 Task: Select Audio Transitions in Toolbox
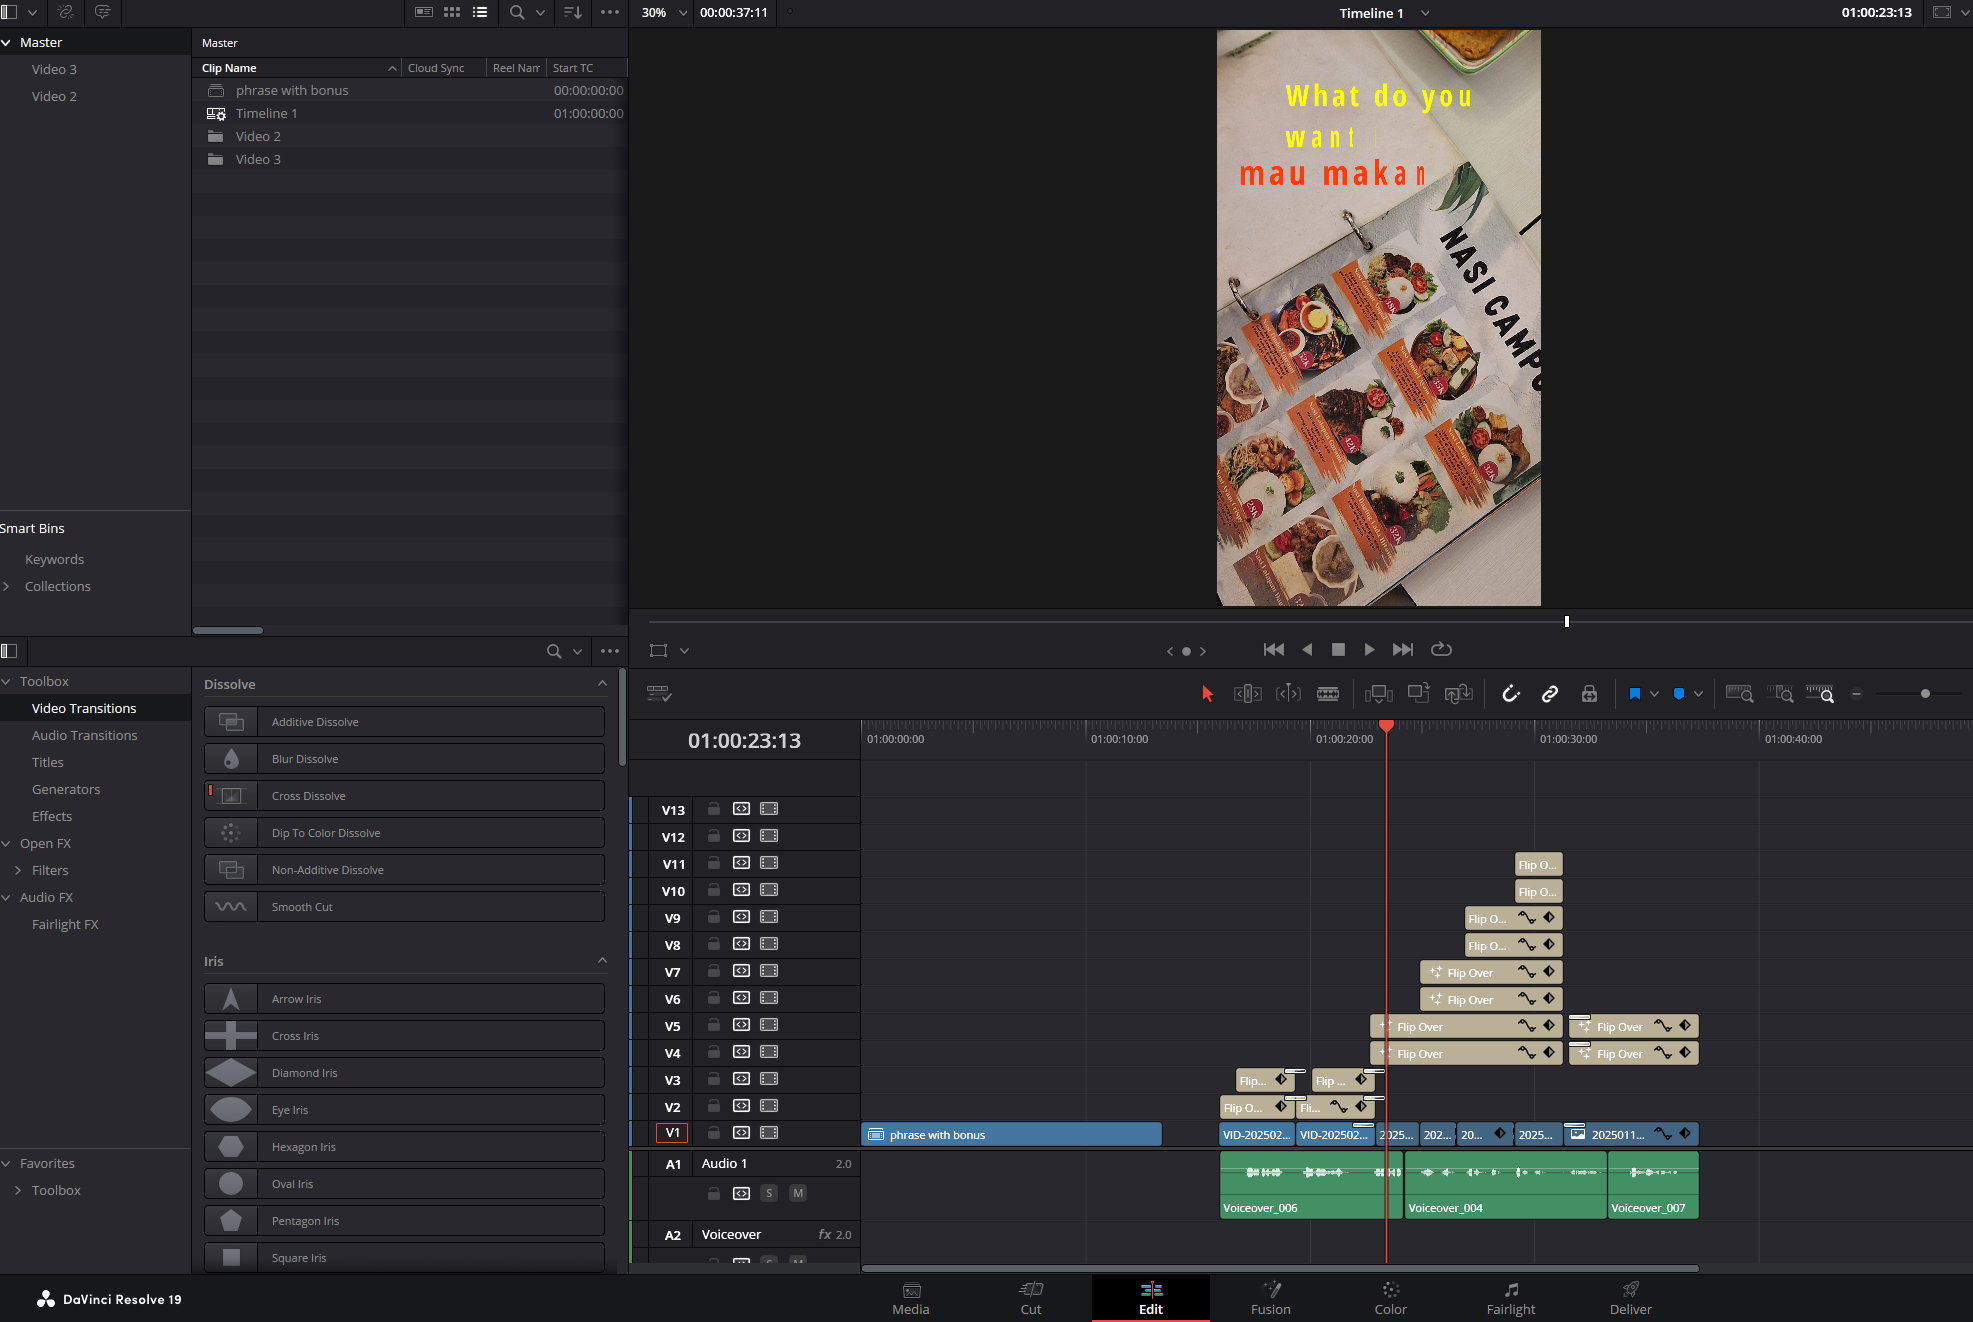(85, 735)
